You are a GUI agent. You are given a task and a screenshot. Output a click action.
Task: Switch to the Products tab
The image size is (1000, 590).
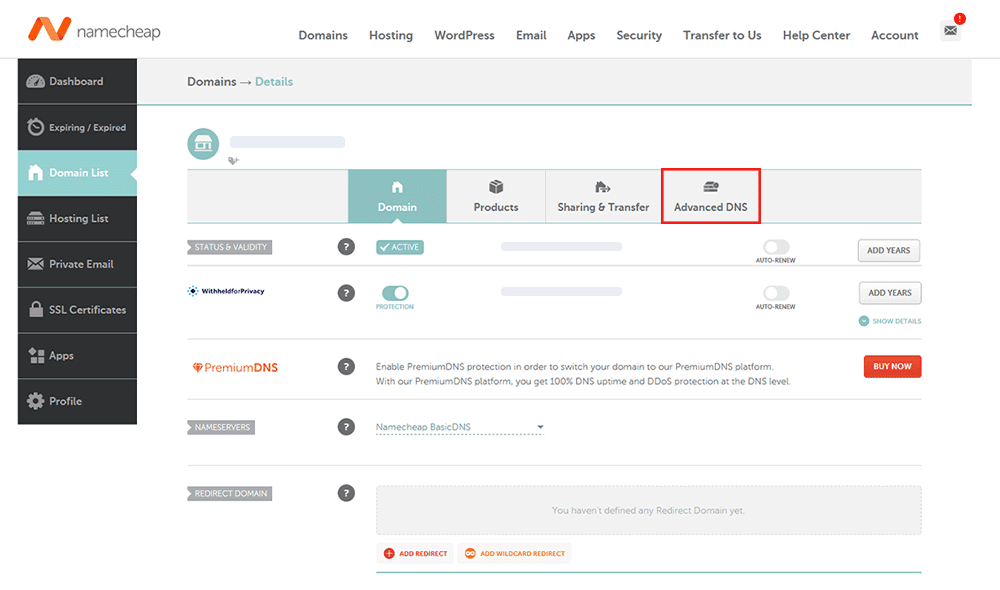(496, 196)
